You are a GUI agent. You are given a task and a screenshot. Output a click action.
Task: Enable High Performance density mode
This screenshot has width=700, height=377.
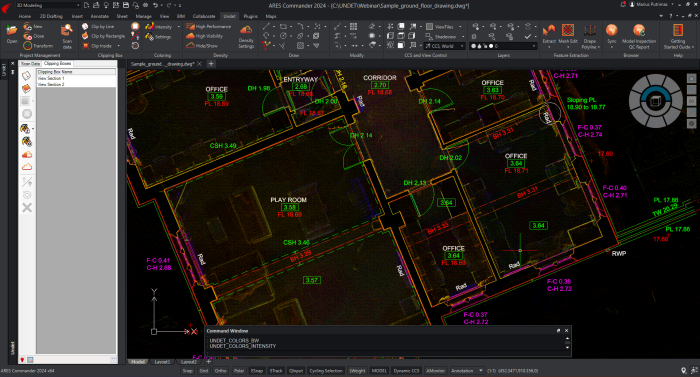click(x=208, y=26)
